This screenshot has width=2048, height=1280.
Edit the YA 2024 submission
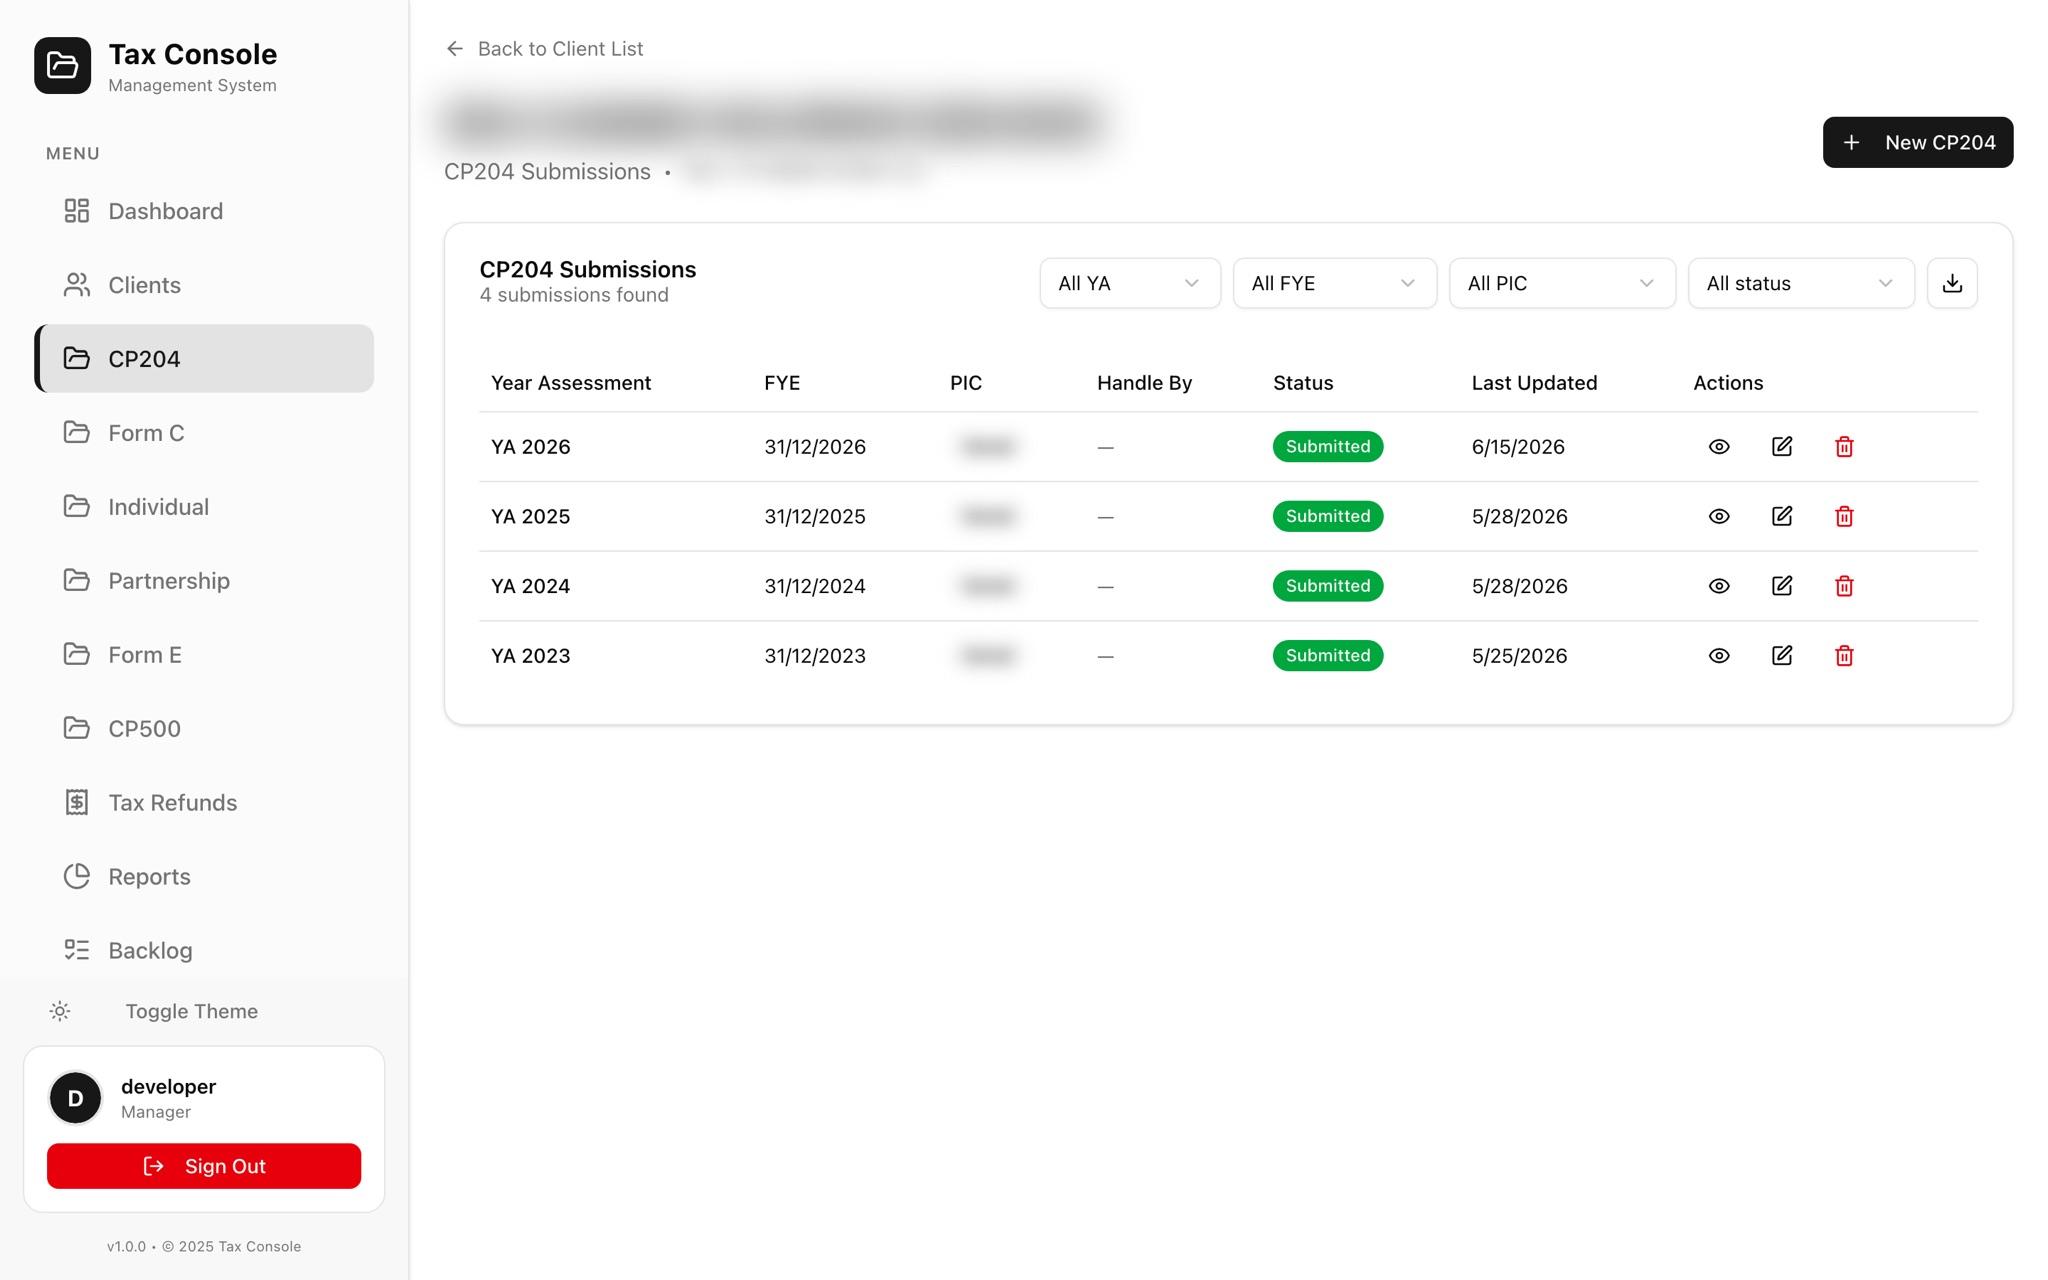click(x=1782, y=586)
